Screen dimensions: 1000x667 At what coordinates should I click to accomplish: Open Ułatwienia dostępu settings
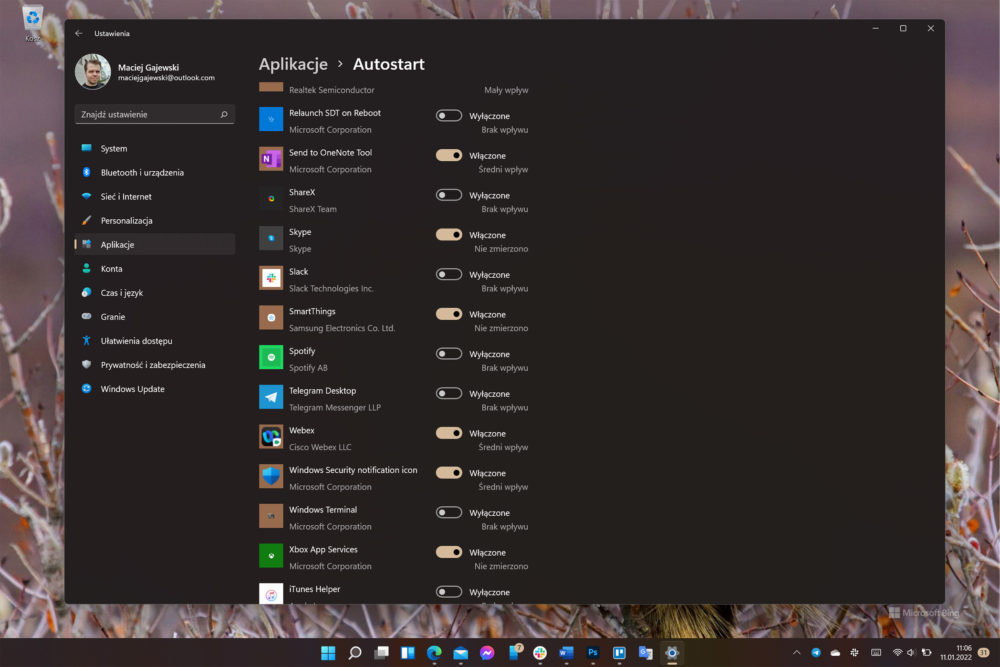pyautogui.click(x=155, y=341)
